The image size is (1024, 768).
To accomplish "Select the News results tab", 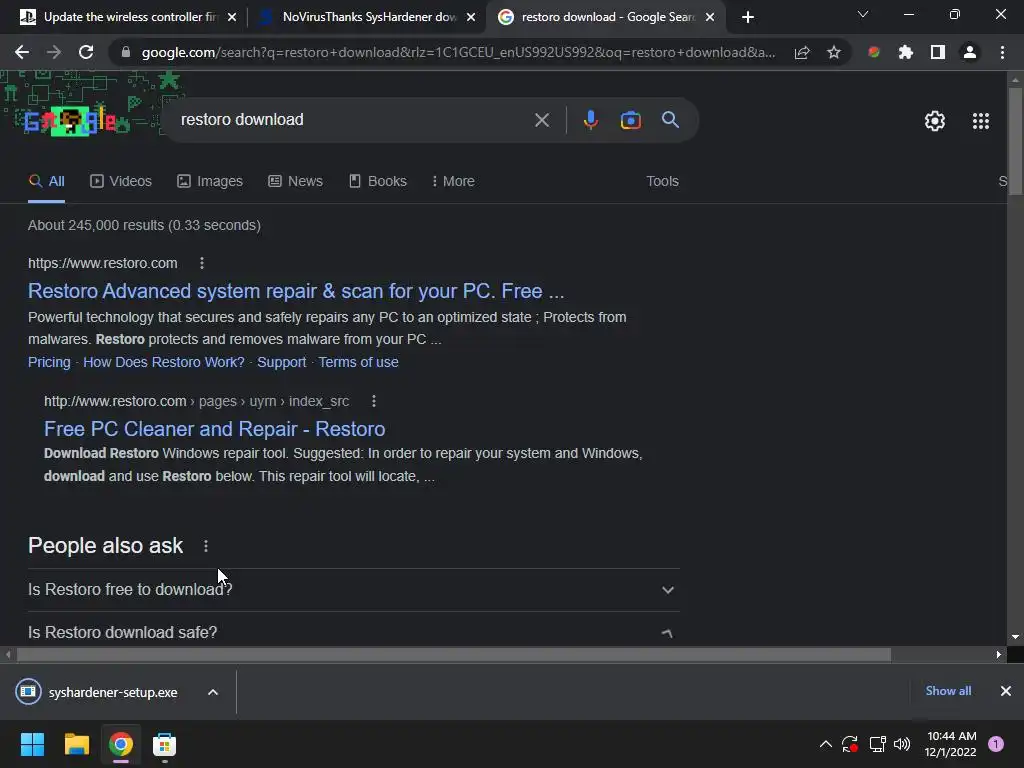I will tap(295, 182).
